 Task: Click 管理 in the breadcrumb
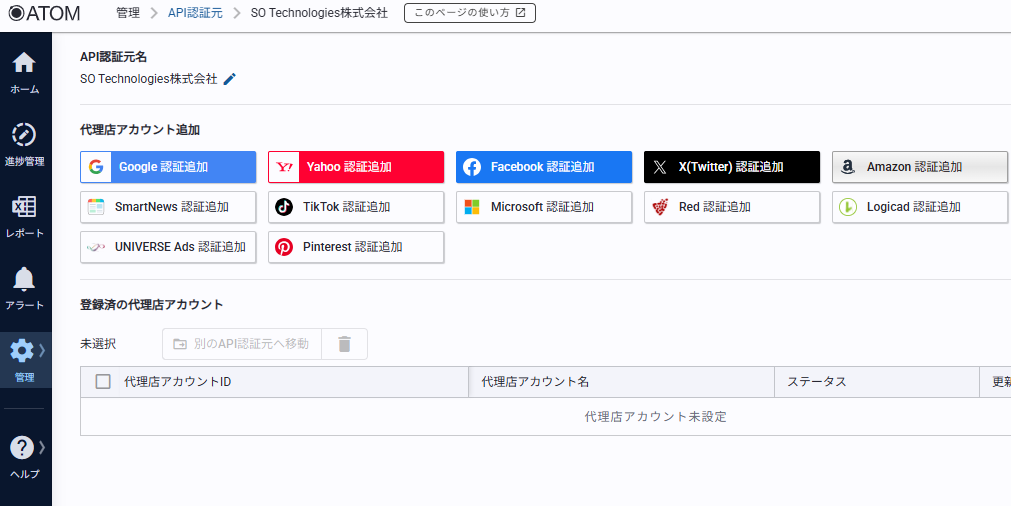tap(128, 13)
